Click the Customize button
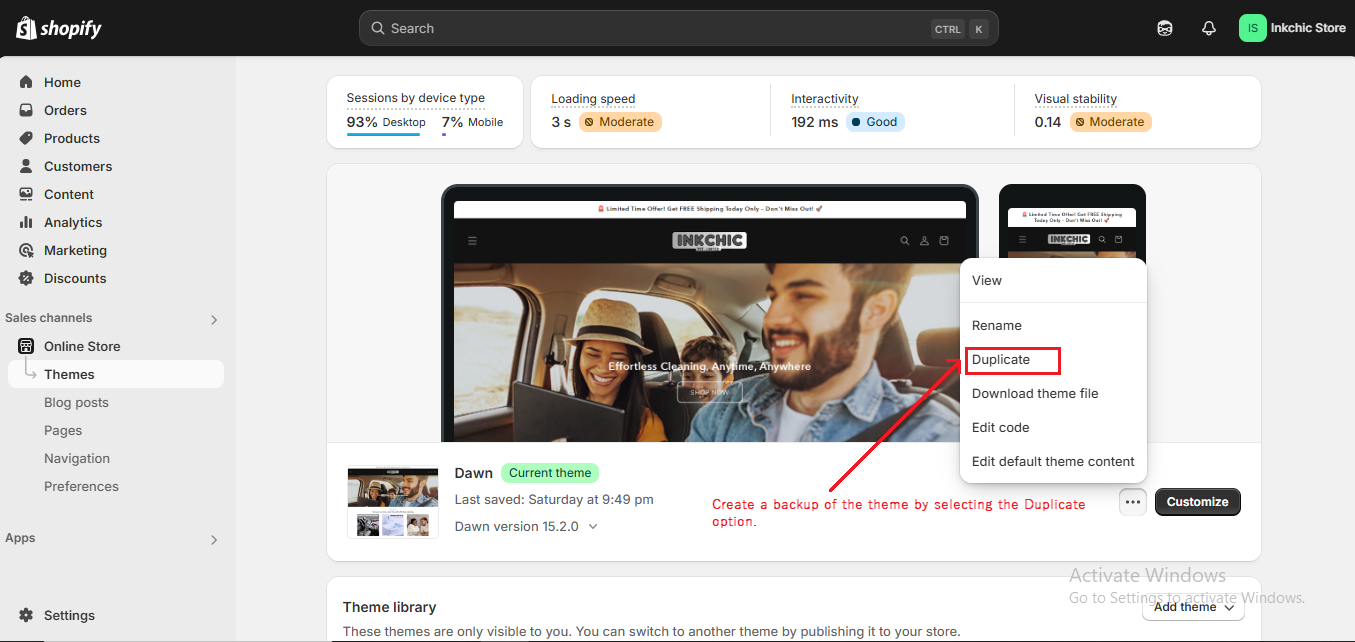The width and height of the screenshot is (1355, 642). click(1197, 502)
